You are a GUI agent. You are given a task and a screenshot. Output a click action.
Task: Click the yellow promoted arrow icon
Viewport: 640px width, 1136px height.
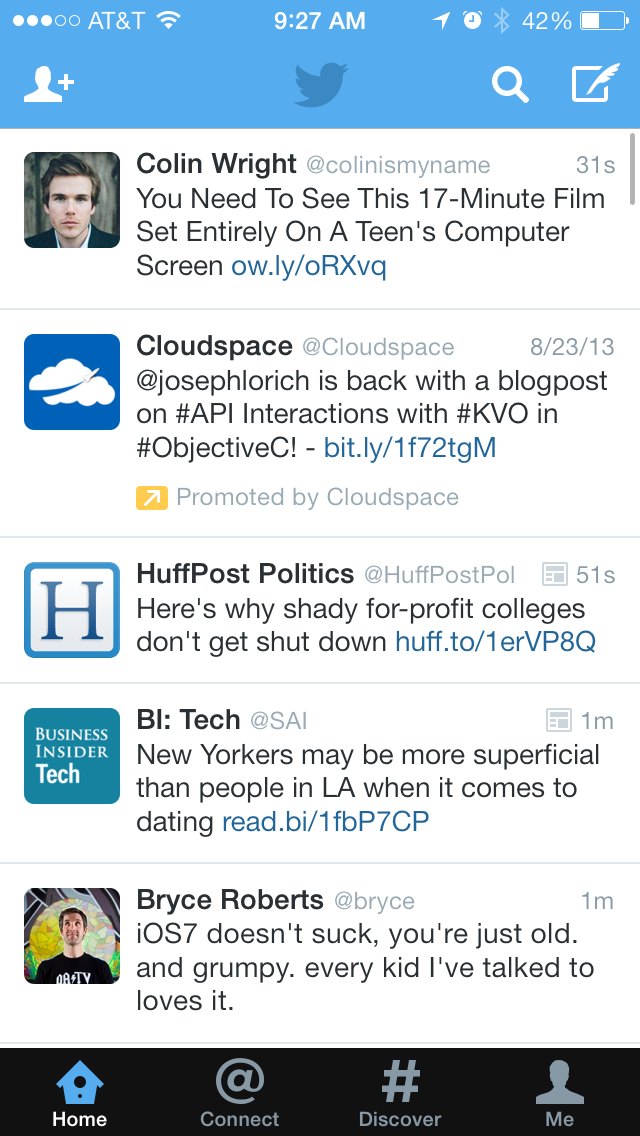pyautogui.click(x=151, y=498)
